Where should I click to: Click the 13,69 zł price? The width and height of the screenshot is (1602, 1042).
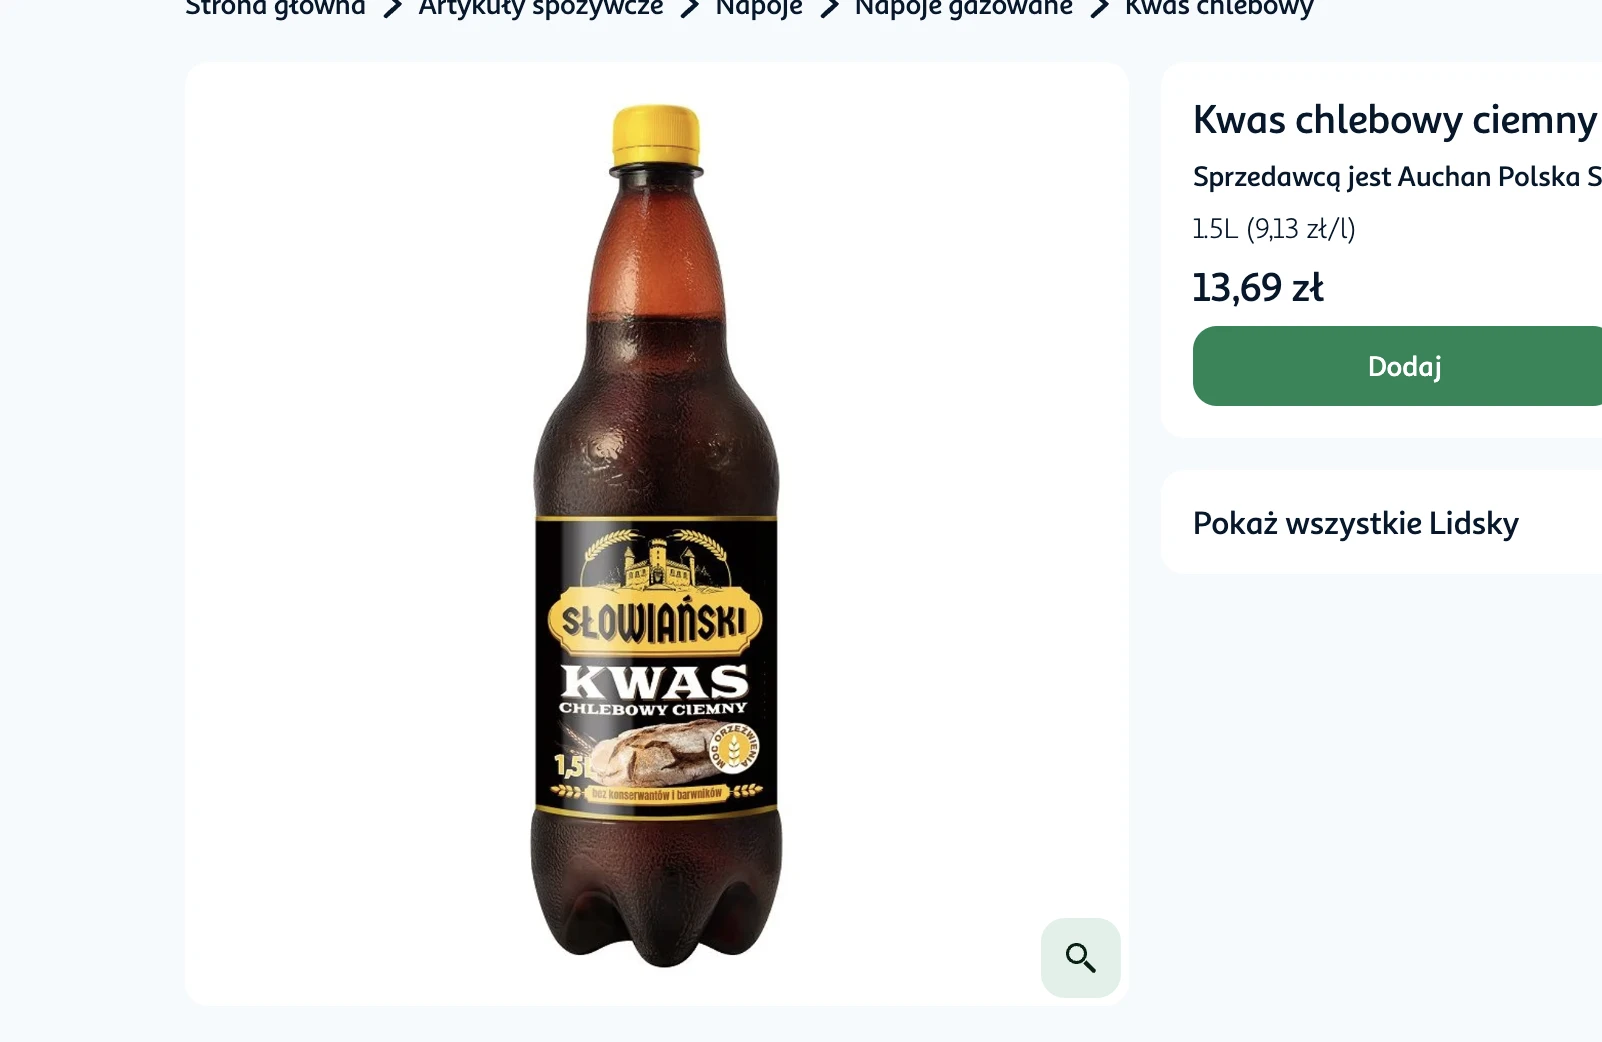[x=1258, y=288]
